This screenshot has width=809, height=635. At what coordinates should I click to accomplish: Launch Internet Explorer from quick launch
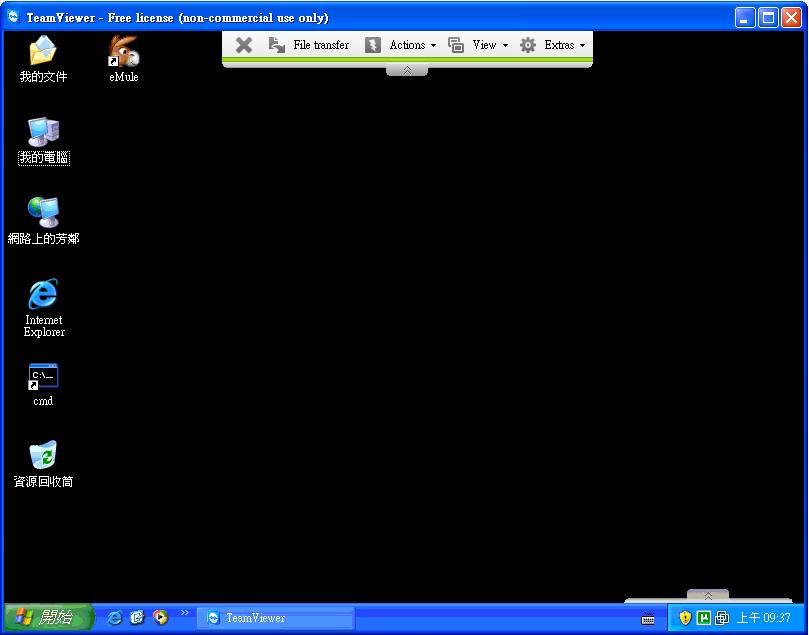coord(115,617)
